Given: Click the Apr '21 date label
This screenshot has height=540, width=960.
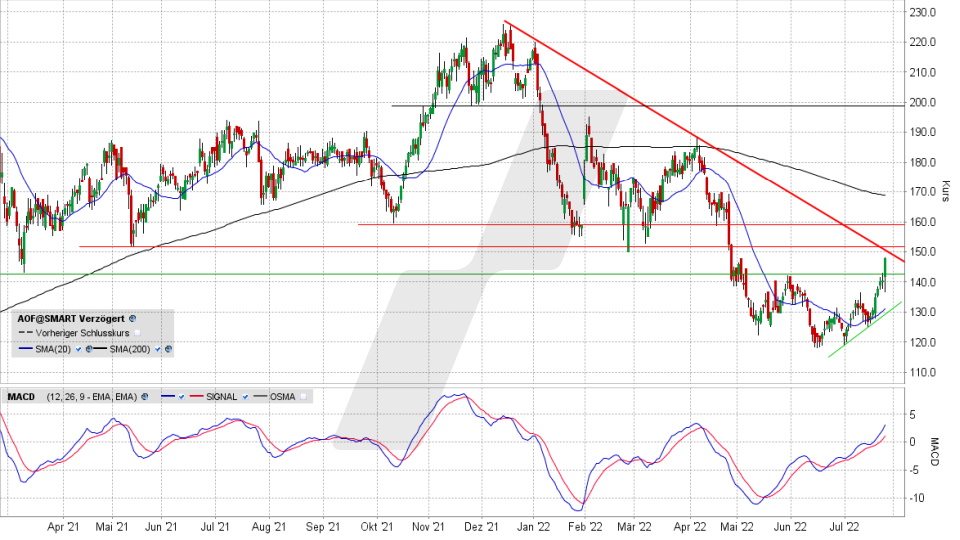Looking at the screenshot, I should point(63,527).
